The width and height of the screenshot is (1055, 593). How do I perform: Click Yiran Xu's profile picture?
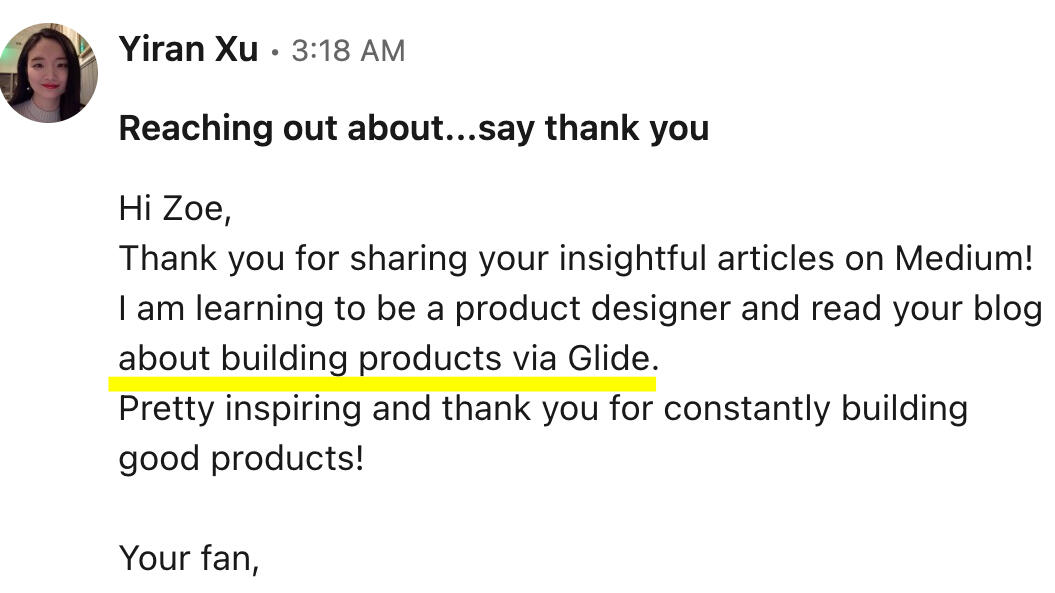click(x=49, y=73)
